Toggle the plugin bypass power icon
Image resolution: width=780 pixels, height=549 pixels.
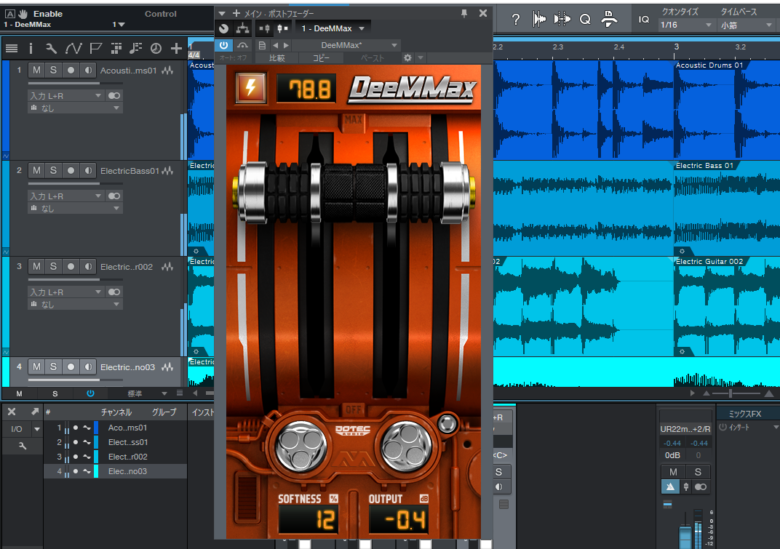coord(224,45)
